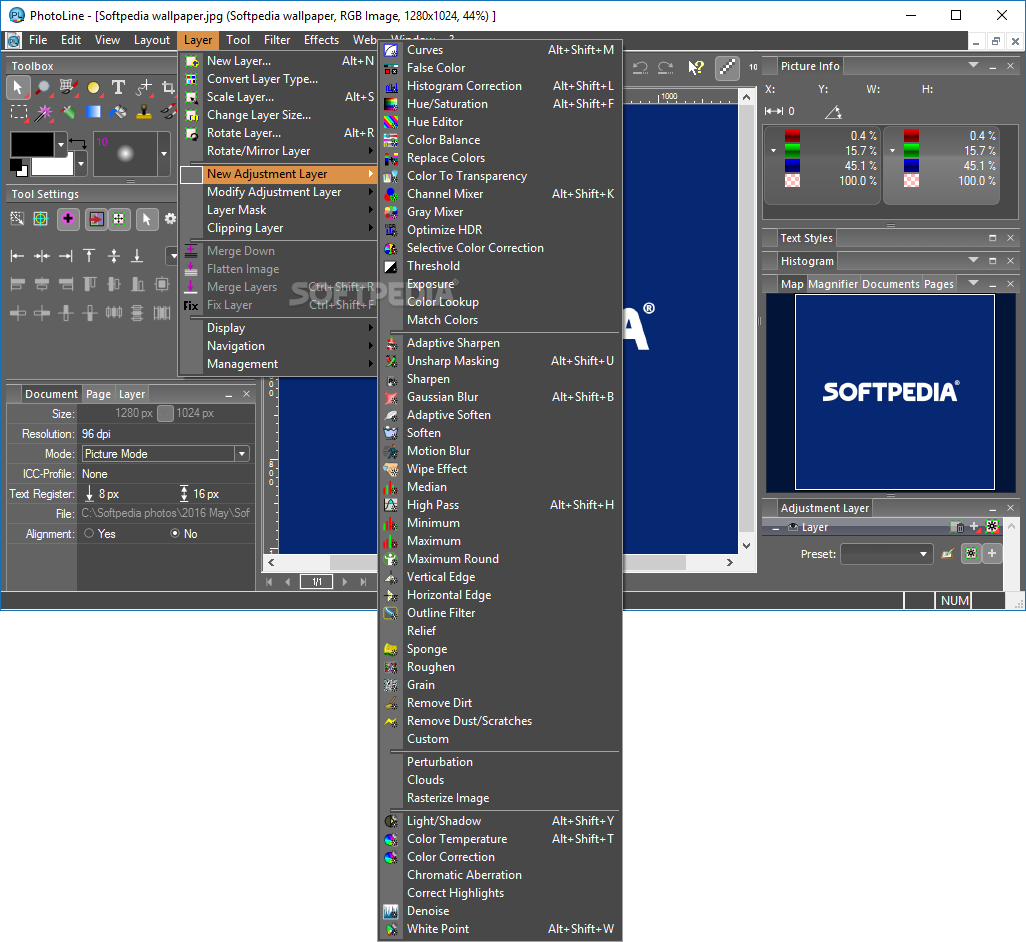The height and width of the screenshot is (942, 1026).
Task: Click the Map panel image thumbnail
Action: [x=894, y=392]
